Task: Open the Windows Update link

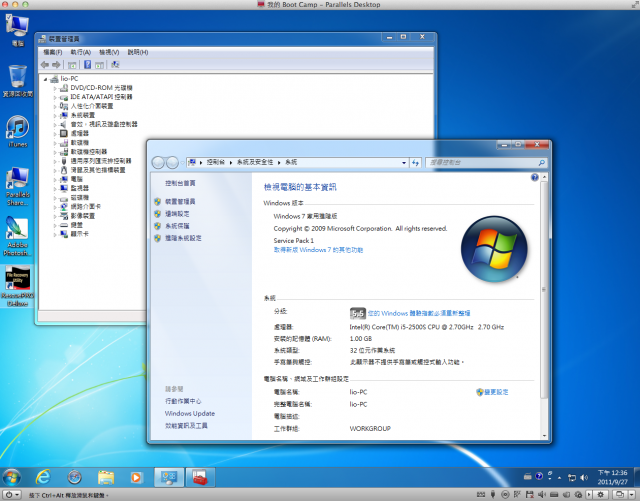Action: [189, 413]
